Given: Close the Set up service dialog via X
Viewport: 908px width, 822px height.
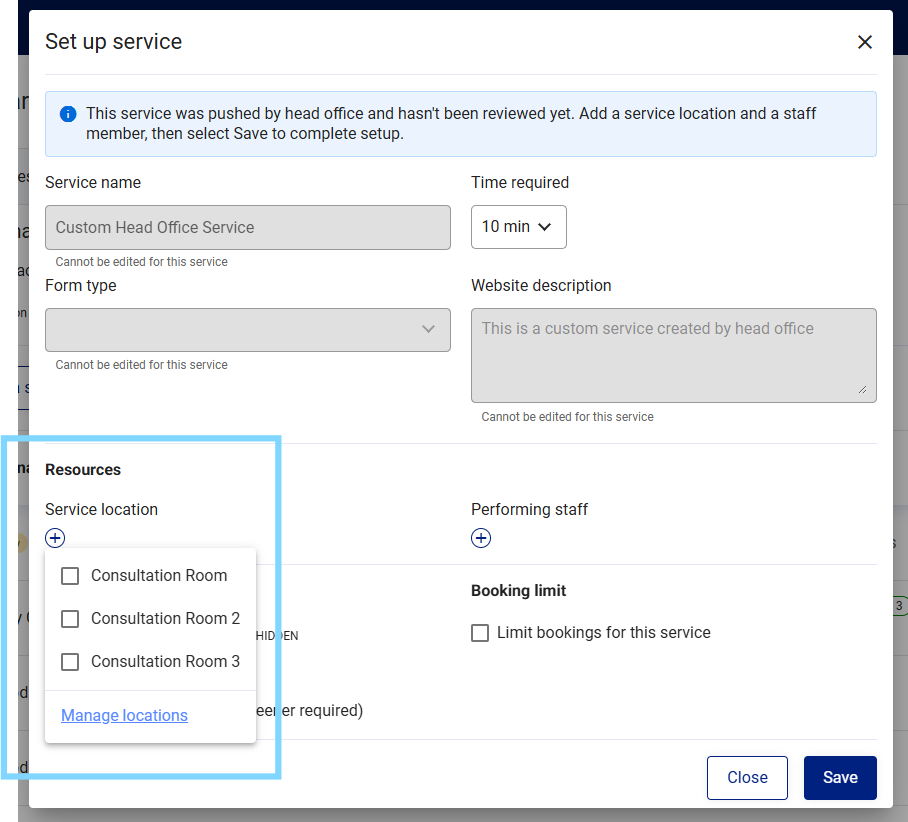Looking at the screenshot, I should [864, 42].
